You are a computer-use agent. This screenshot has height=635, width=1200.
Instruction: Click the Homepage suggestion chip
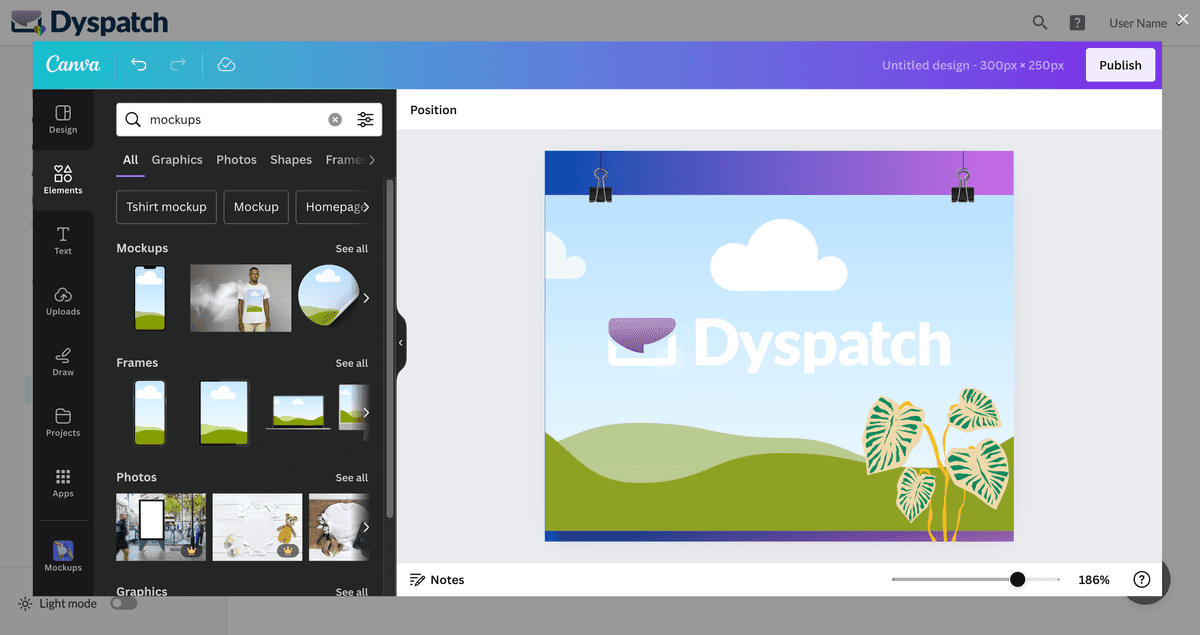click(334, 207)
